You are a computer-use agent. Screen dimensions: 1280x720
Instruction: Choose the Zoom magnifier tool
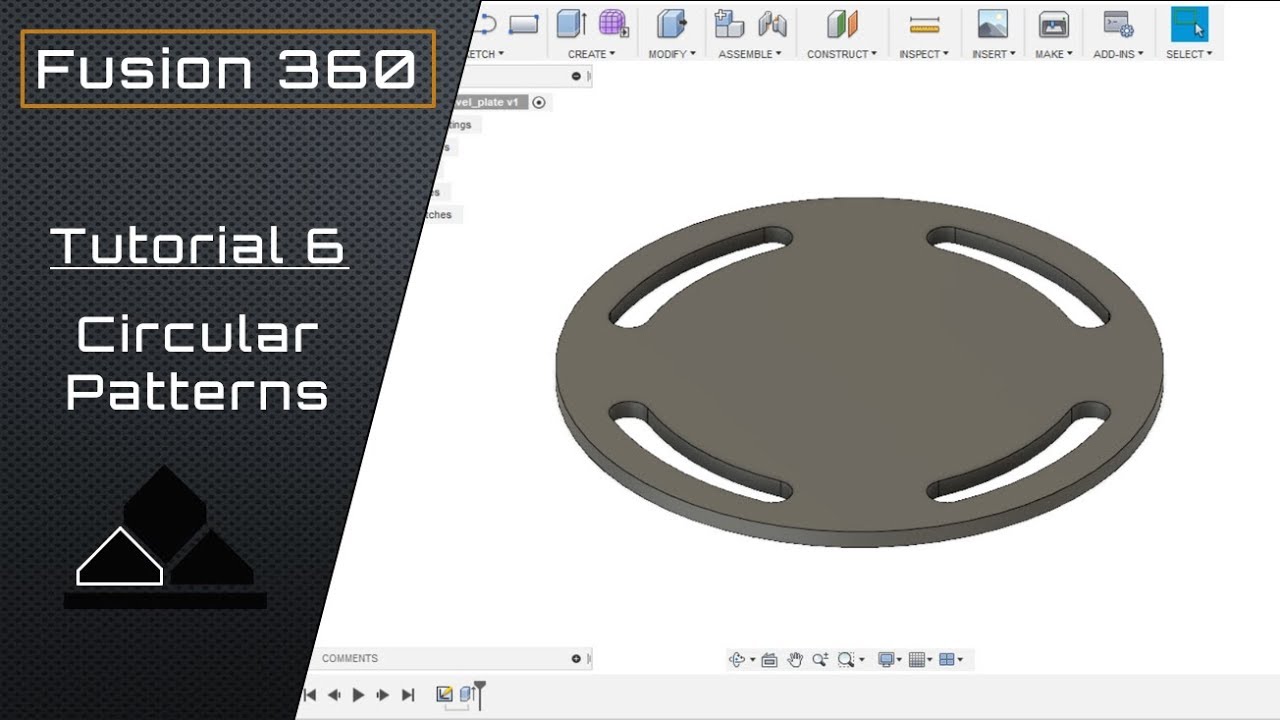[x=820, y=659]
